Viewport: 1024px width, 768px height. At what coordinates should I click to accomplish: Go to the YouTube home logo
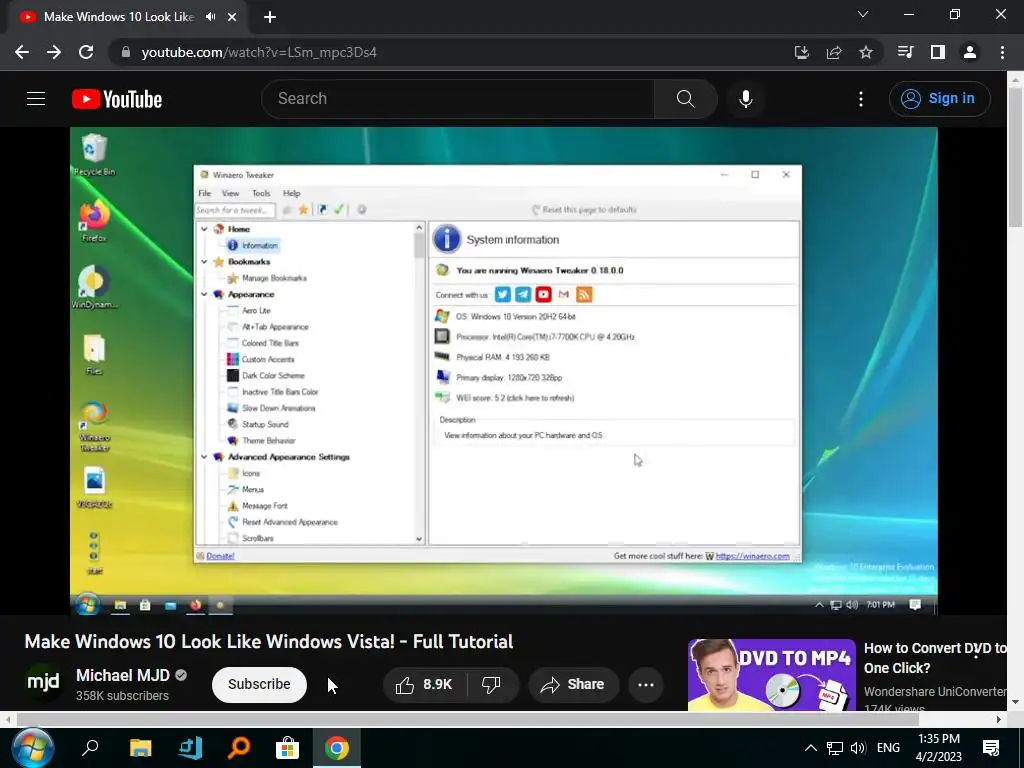point(117,99)
